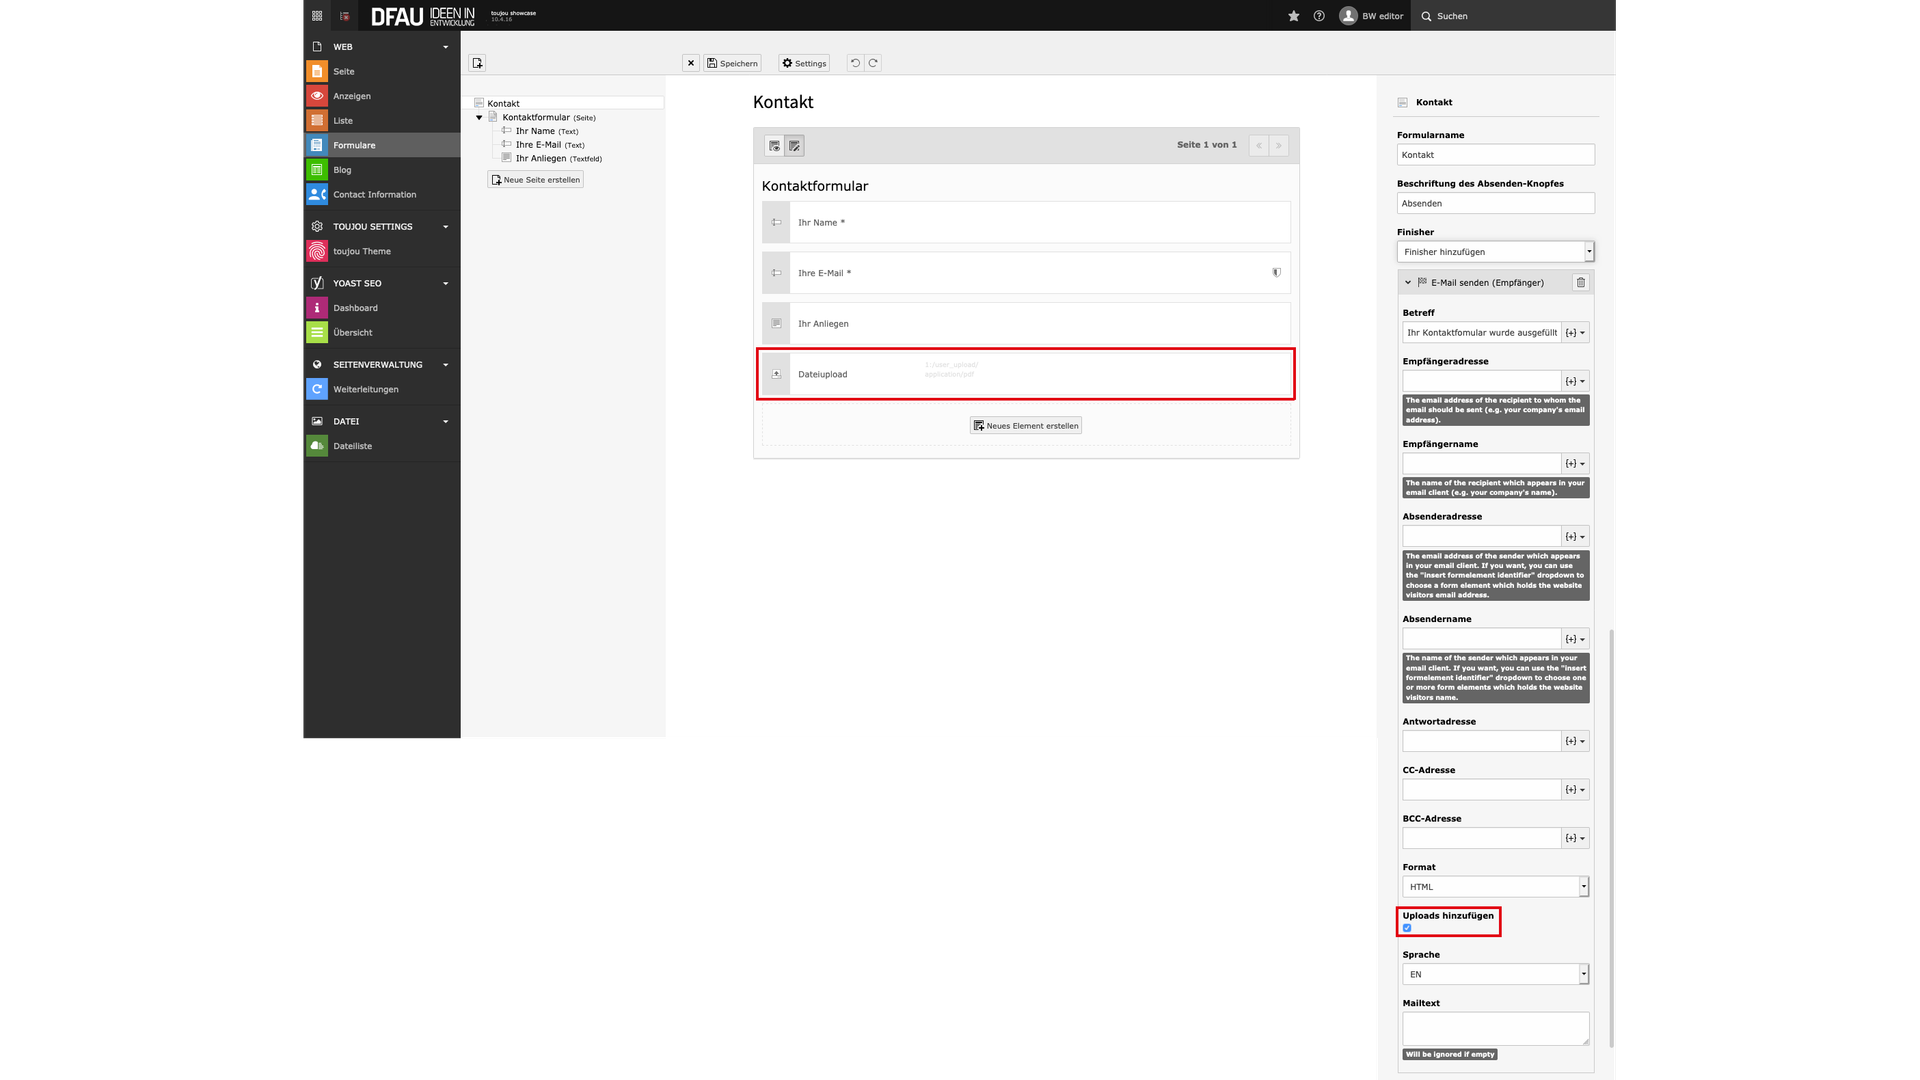The width and height of the screenshot is (1920, 1080).
Task: Click Neues Element erstellen button
Action: tap(1026, 426)
